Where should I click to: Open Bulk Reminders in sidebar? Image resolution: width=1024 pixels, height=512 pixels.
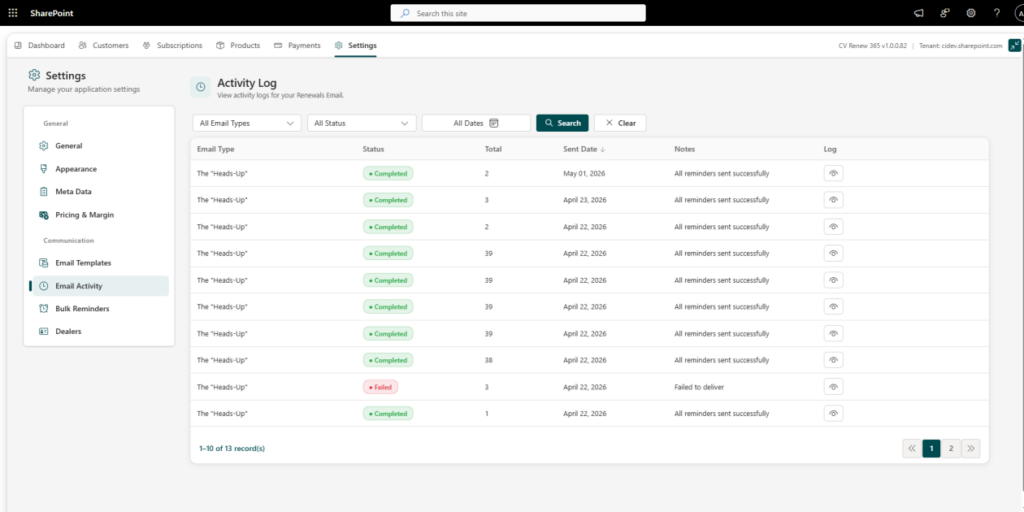point(99,308)
